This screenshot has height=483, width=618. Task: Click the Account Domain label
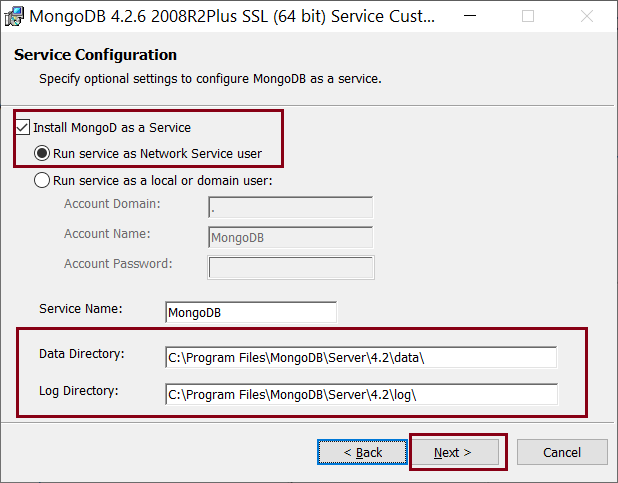[x=112, y=204]
